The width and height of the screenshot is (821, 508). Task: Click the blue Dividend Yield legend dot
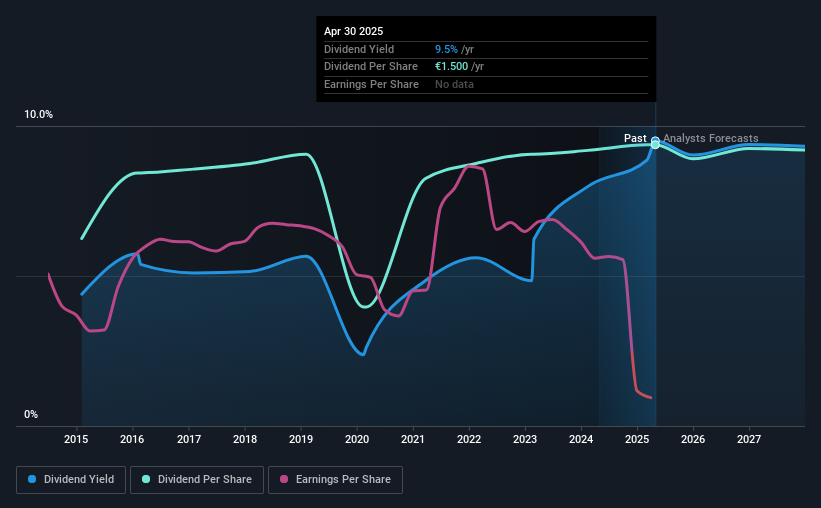32,479
